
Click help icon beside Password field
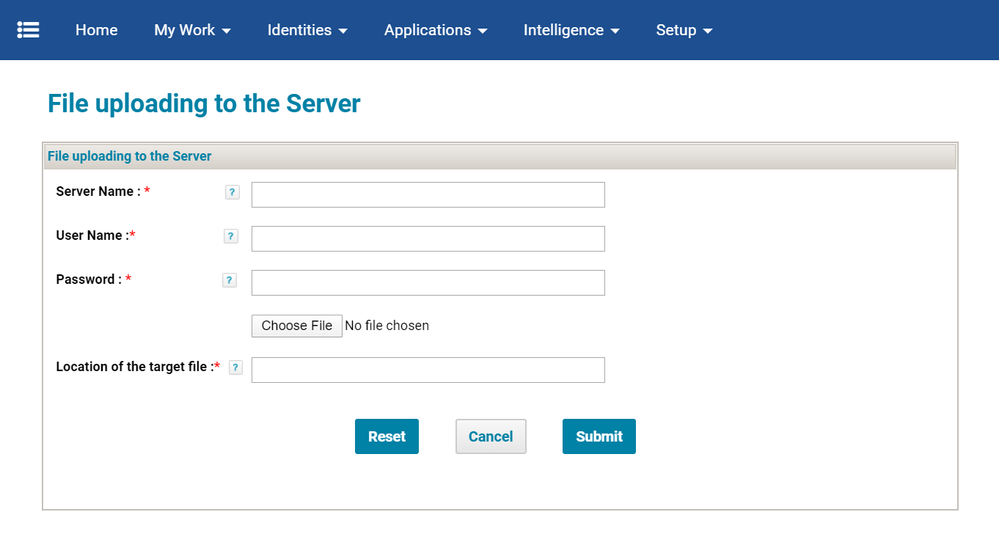point(229,281)
